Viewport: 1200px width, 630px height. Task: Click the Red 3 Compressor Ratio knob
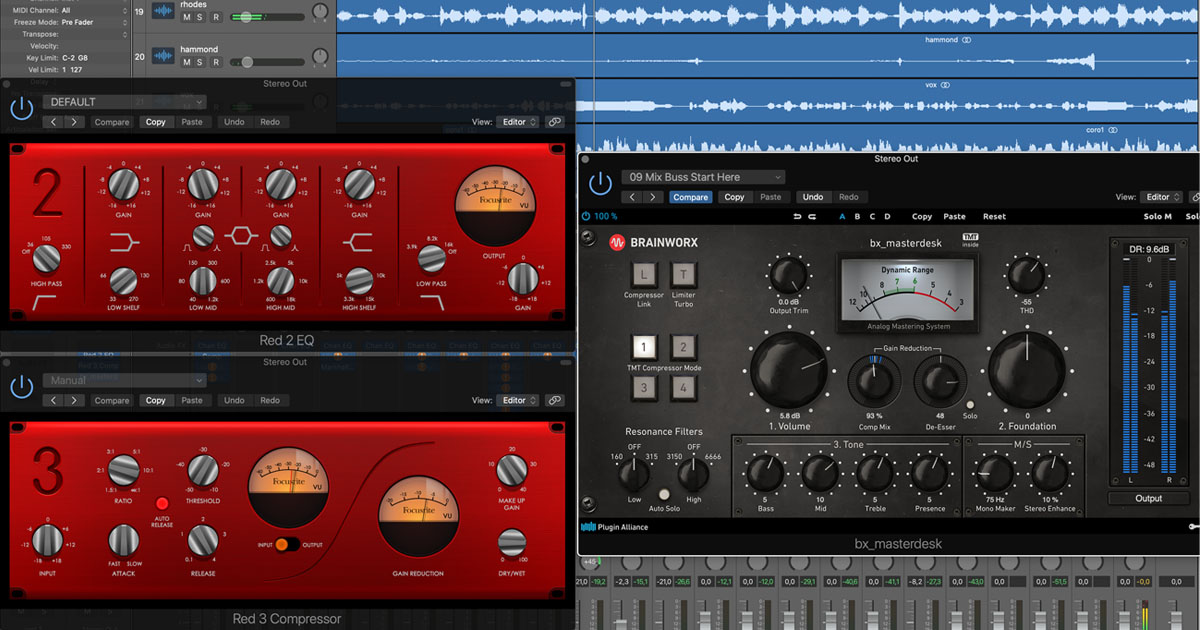[x=124, y=468]
